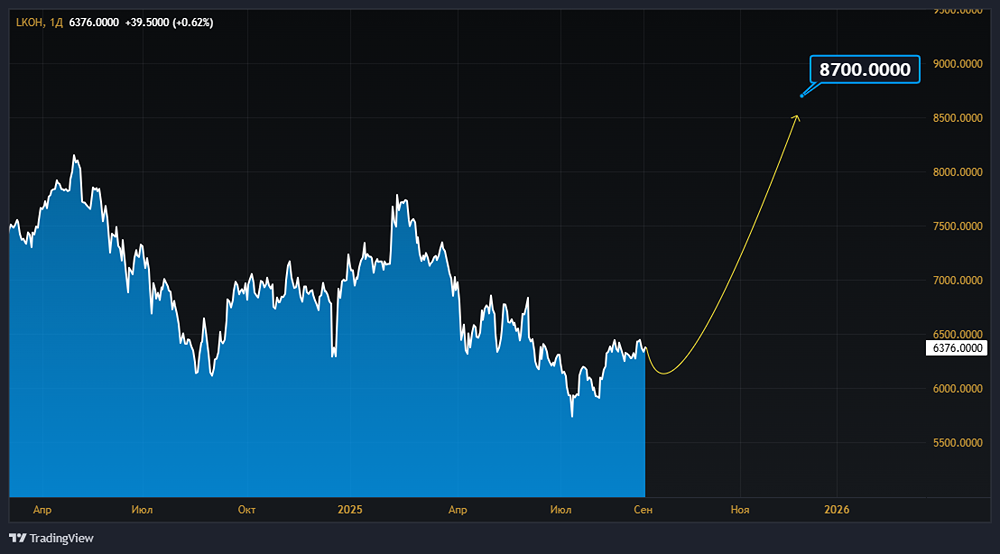Click the 9000.0000 price axis label
1000x554 pixels.
point(957,64)
